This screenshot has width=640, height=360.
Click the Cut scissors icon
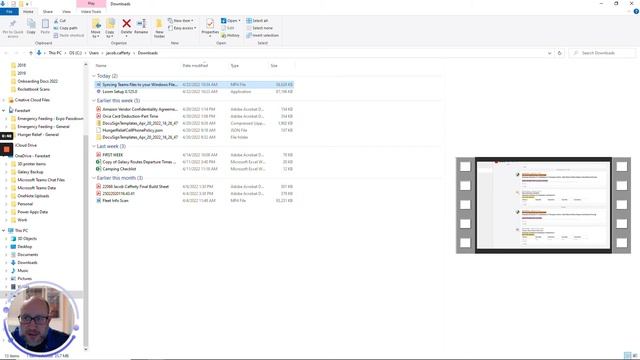[56, 20]
